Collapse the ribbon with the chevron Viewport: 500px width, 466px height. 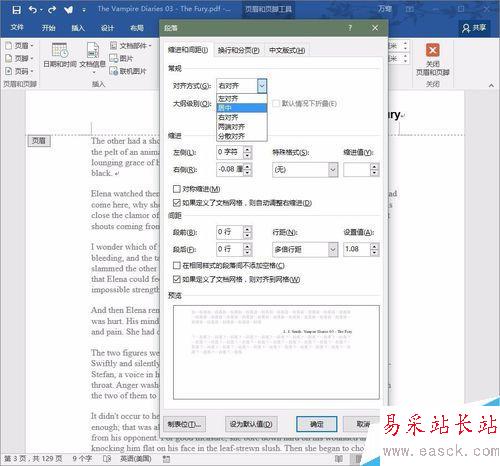click(x=491, y=86)
